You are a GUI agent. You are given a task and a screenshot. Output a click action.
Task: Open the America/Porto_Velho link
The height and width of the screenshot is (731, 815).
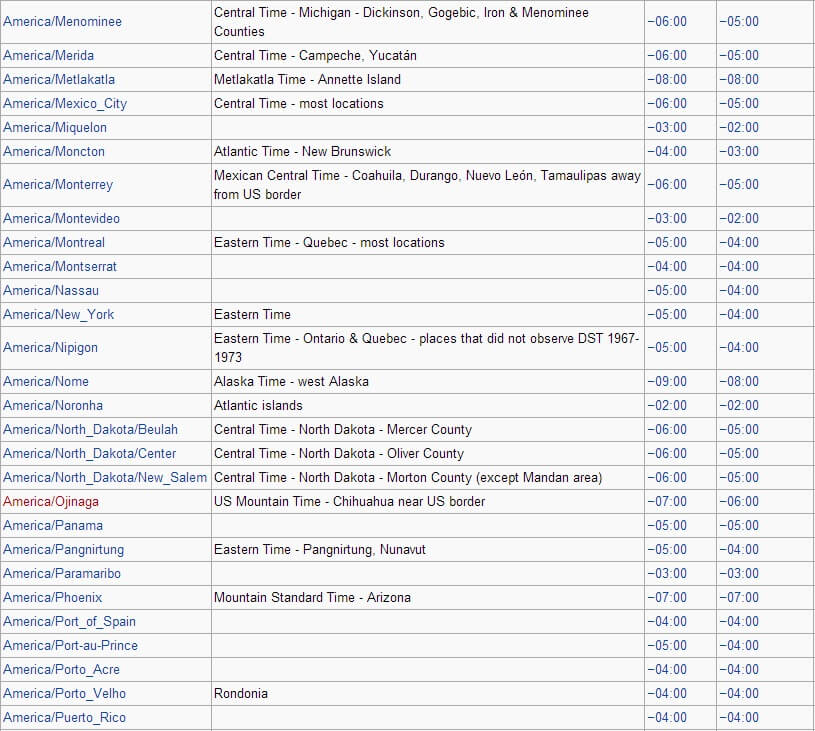pyautogui.click(x=64, y=694)
